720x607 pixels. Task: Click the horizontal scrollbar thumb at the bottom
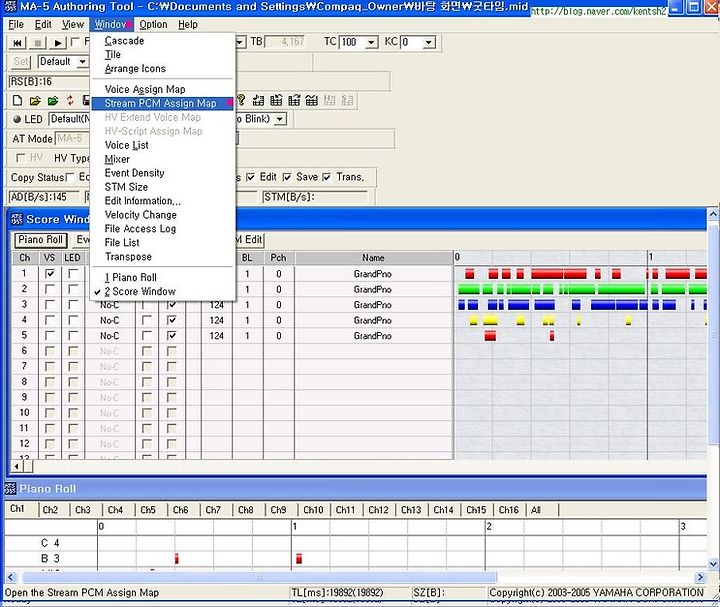pos(259,577)
